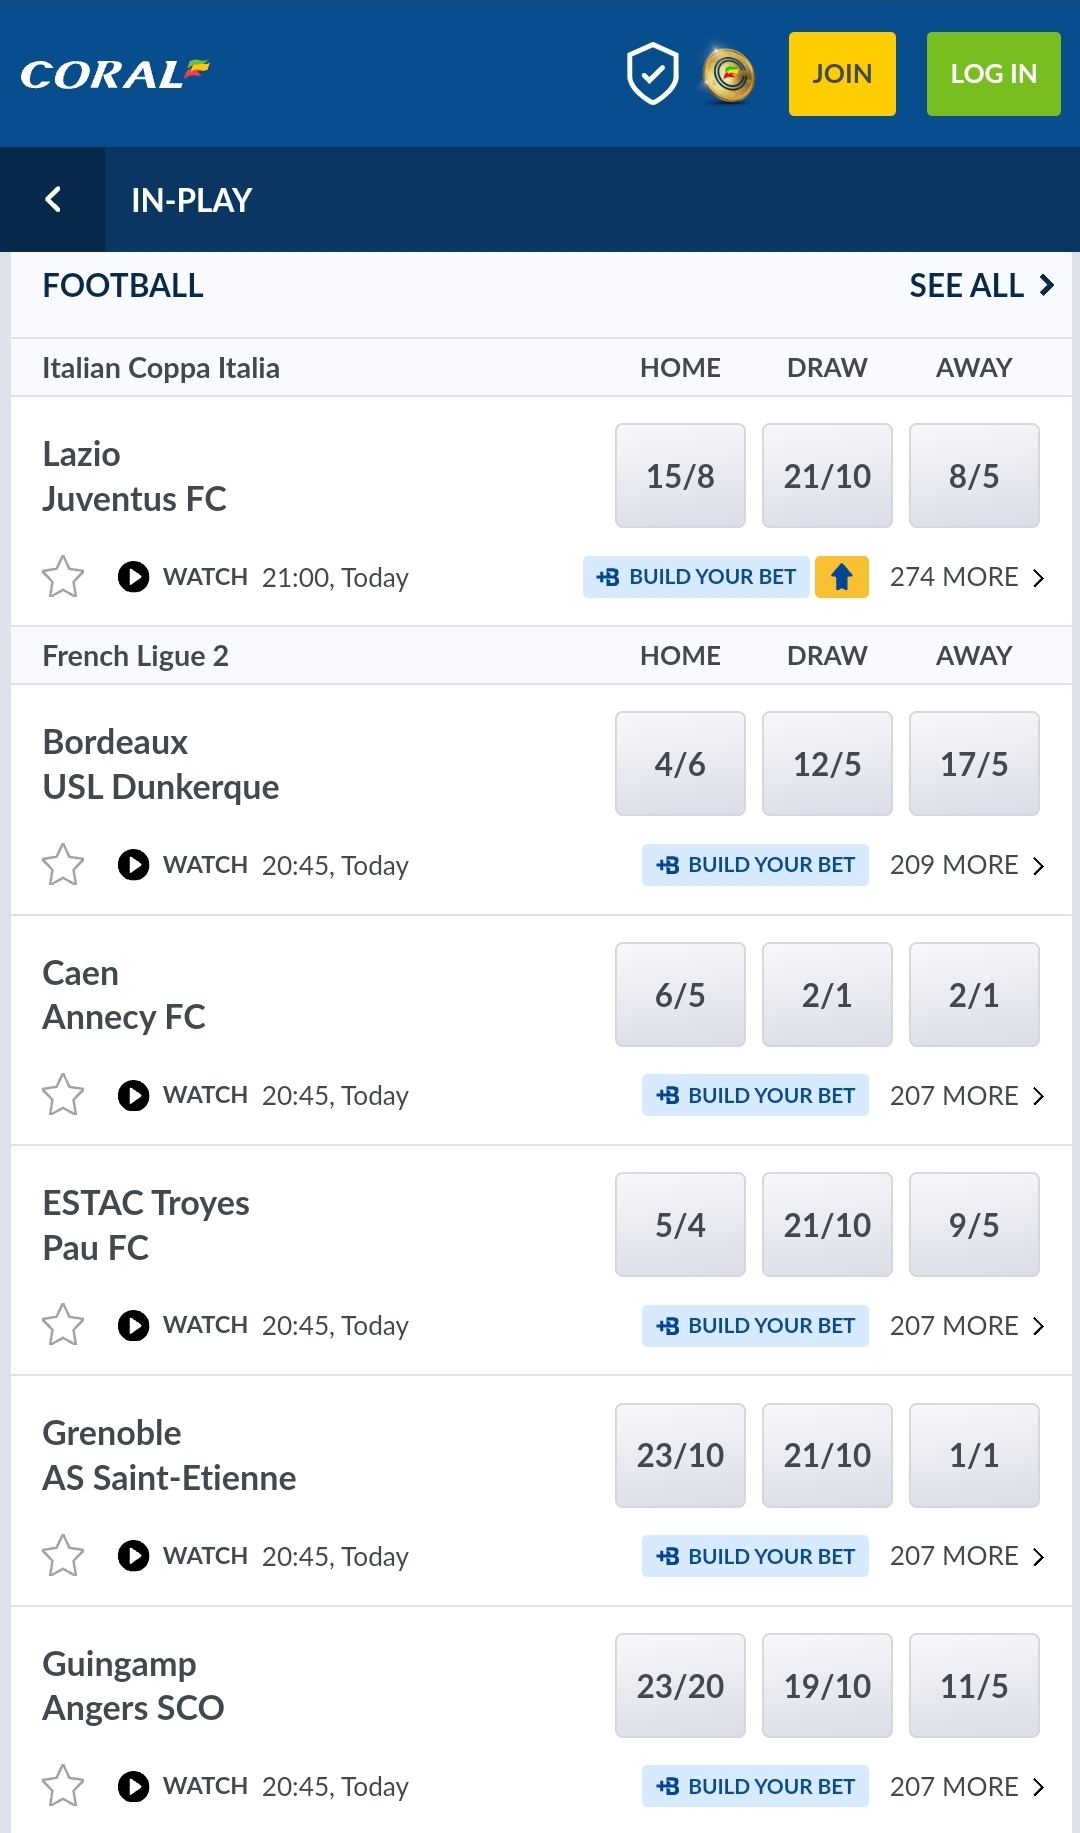
Task: Star the ESTAC Troyes vs Pau fixture
Action: (x=63, y=1325)
